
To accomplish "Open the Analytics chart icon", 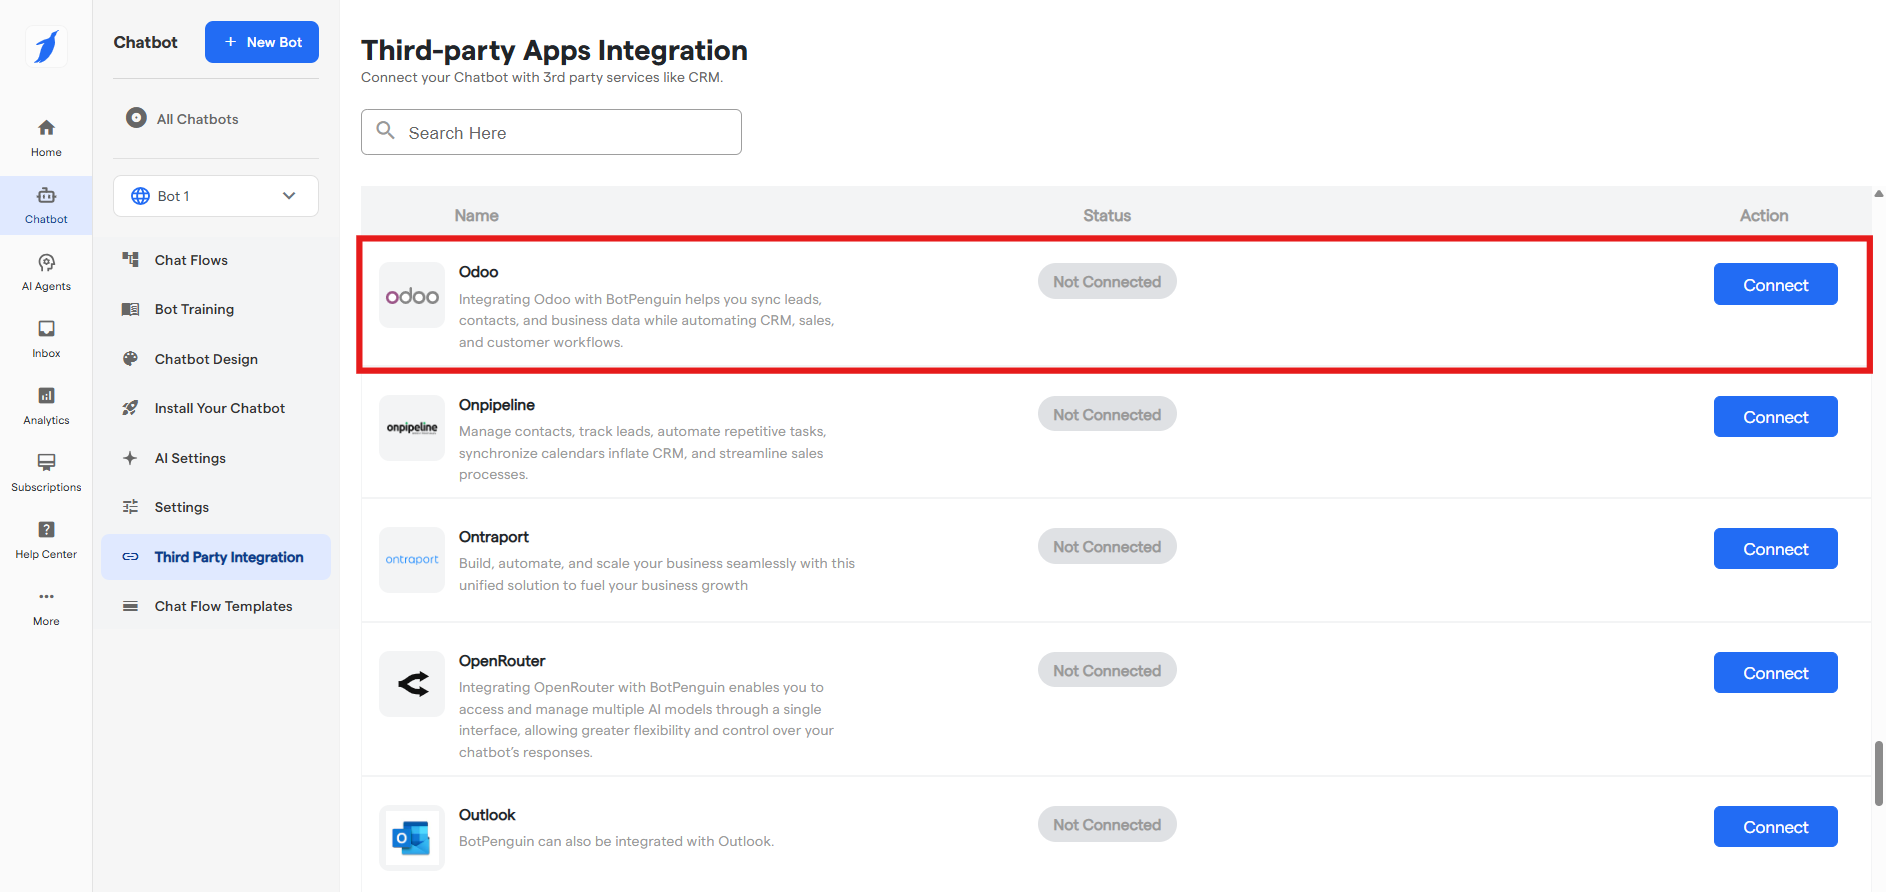I will pos(46,396).
